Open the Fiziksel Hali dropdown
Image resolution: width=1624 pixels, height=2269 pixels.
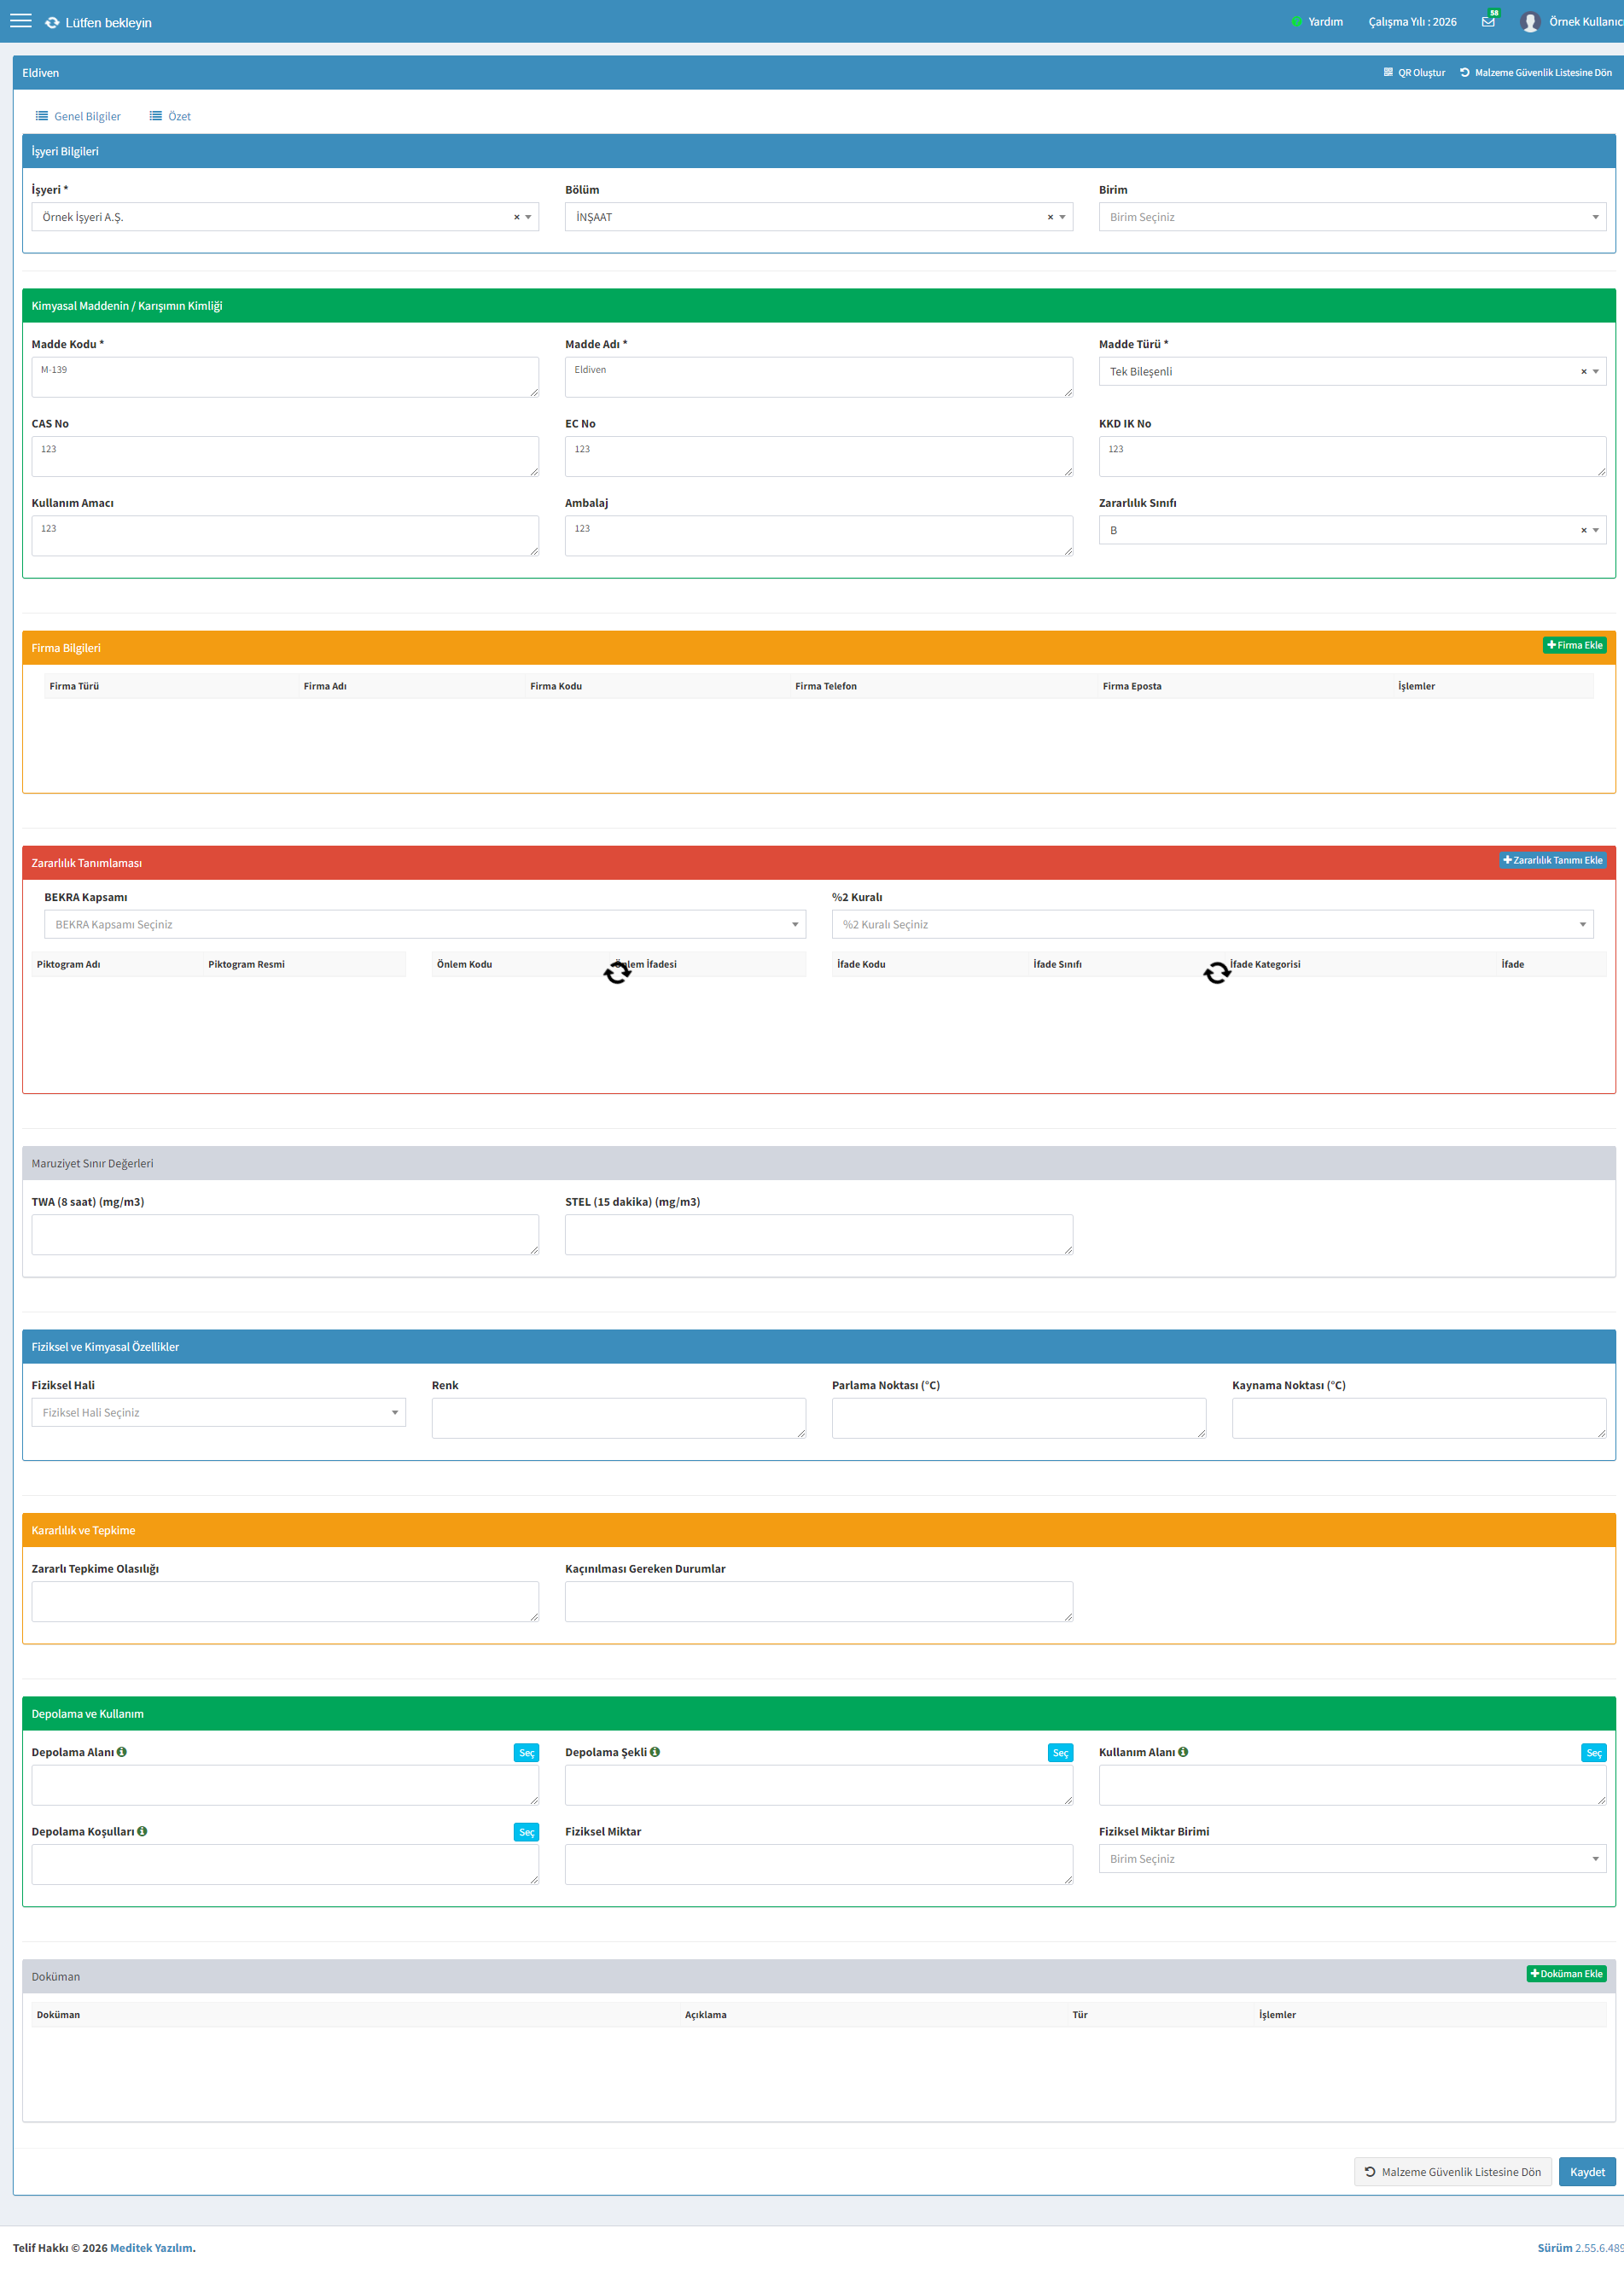tap(219, 1412)
